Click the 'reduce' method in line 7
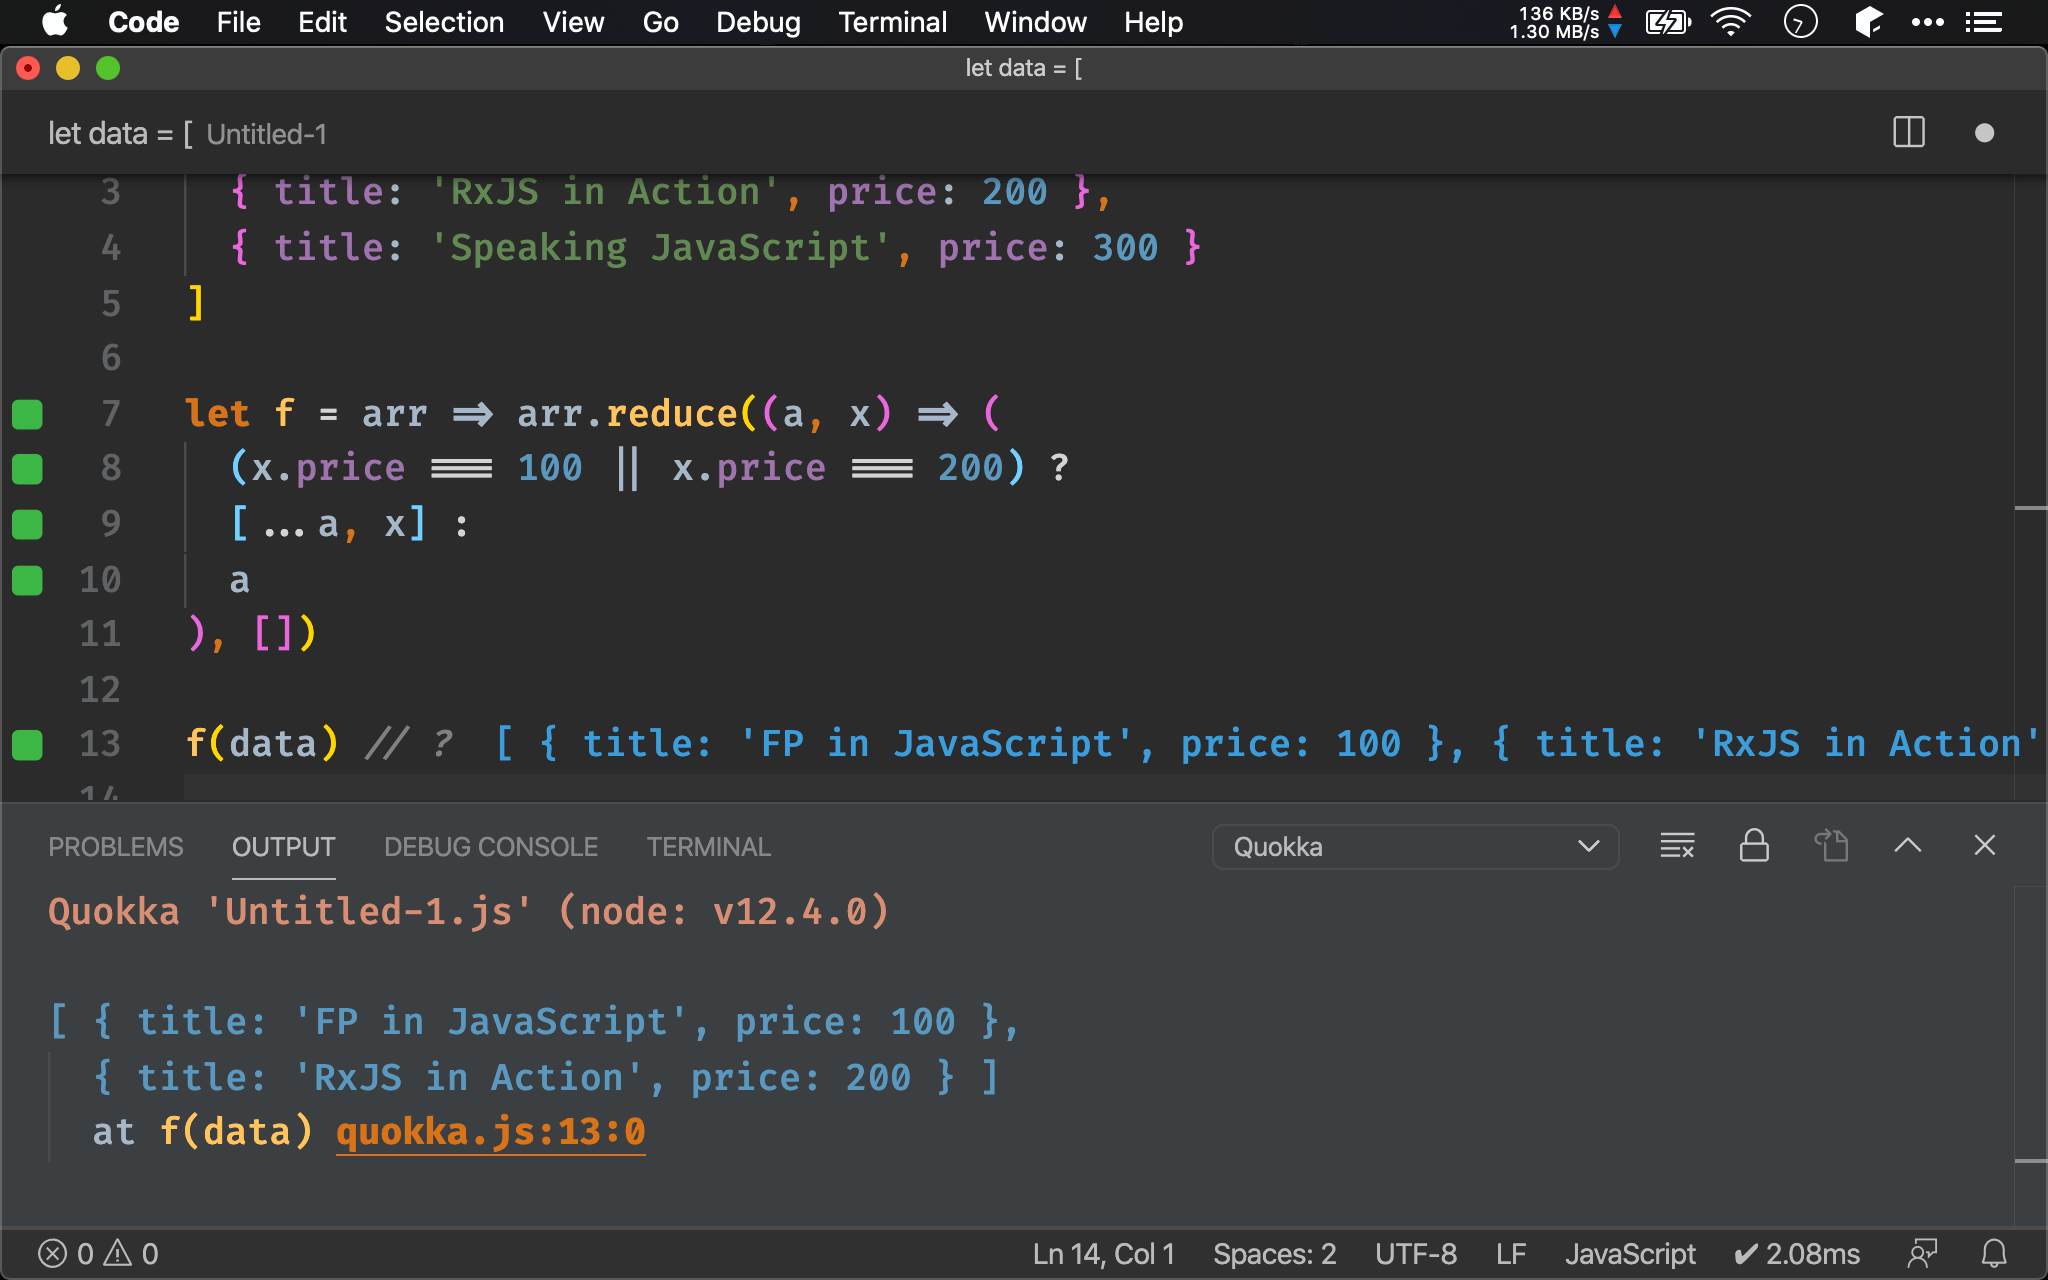Viewport: 2048px width, 1280px height. (x=672, y=414)
